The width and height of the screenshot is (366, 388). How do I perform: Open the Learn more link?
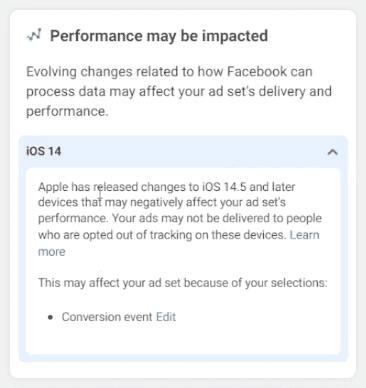[x=179, y=243]
